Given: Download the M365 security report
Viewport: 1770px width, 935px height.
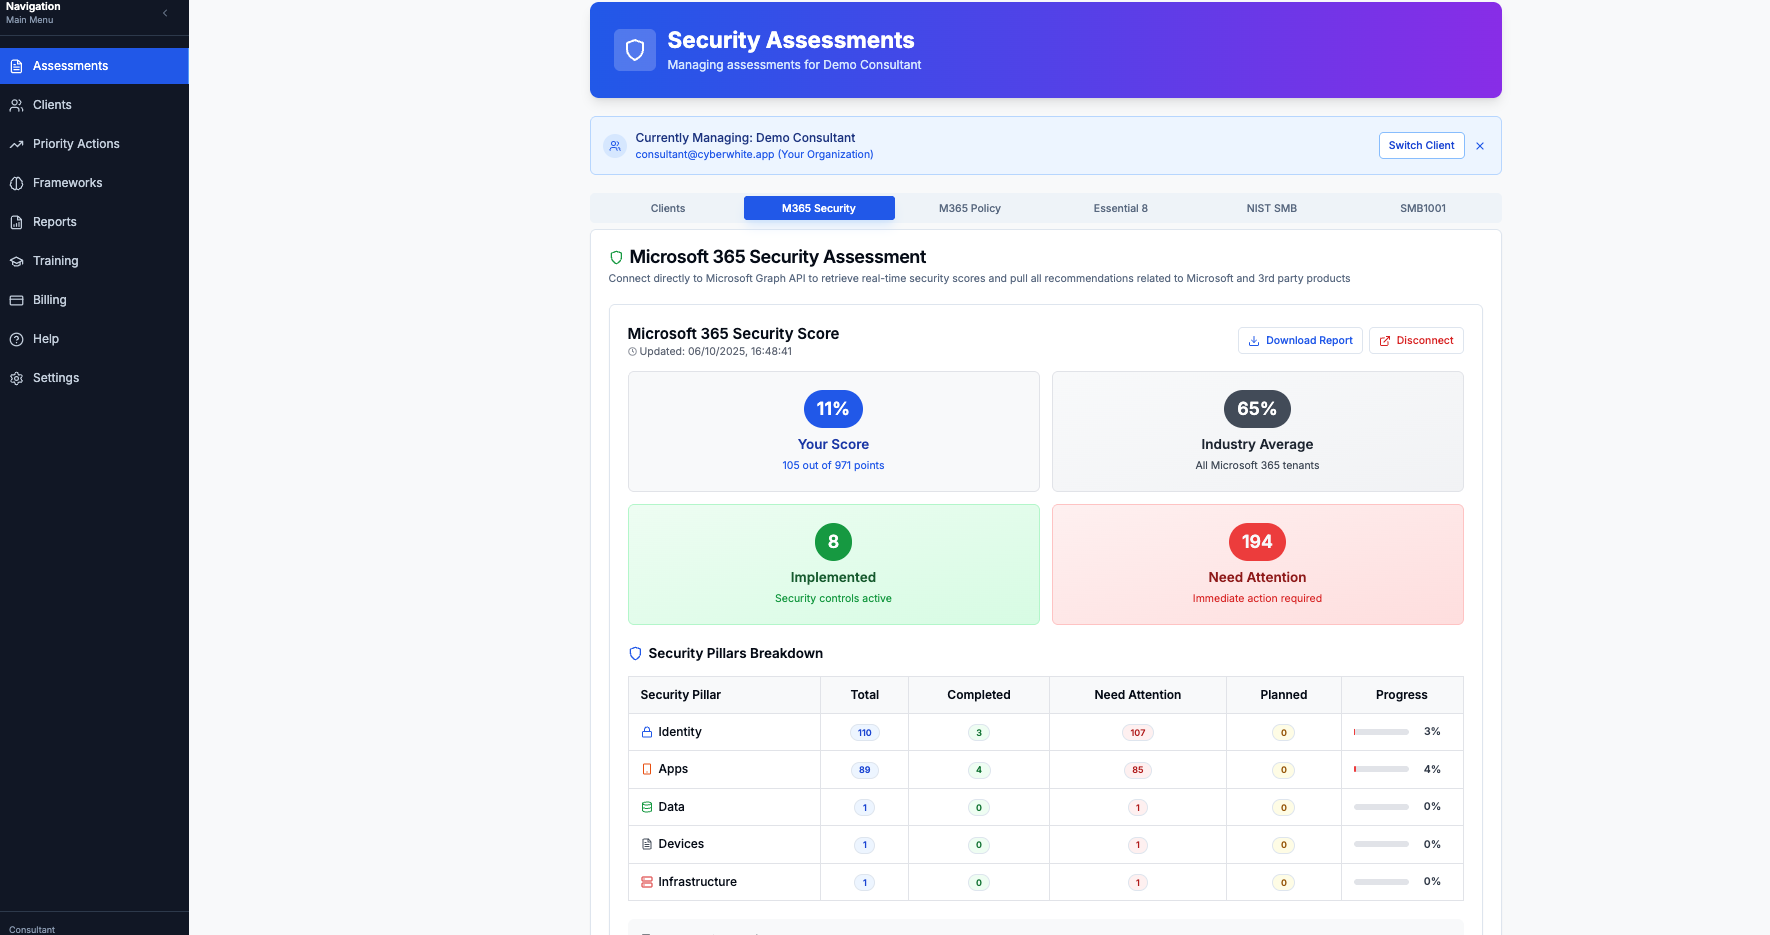Looking at the screenshot, I should point(1300,340).
